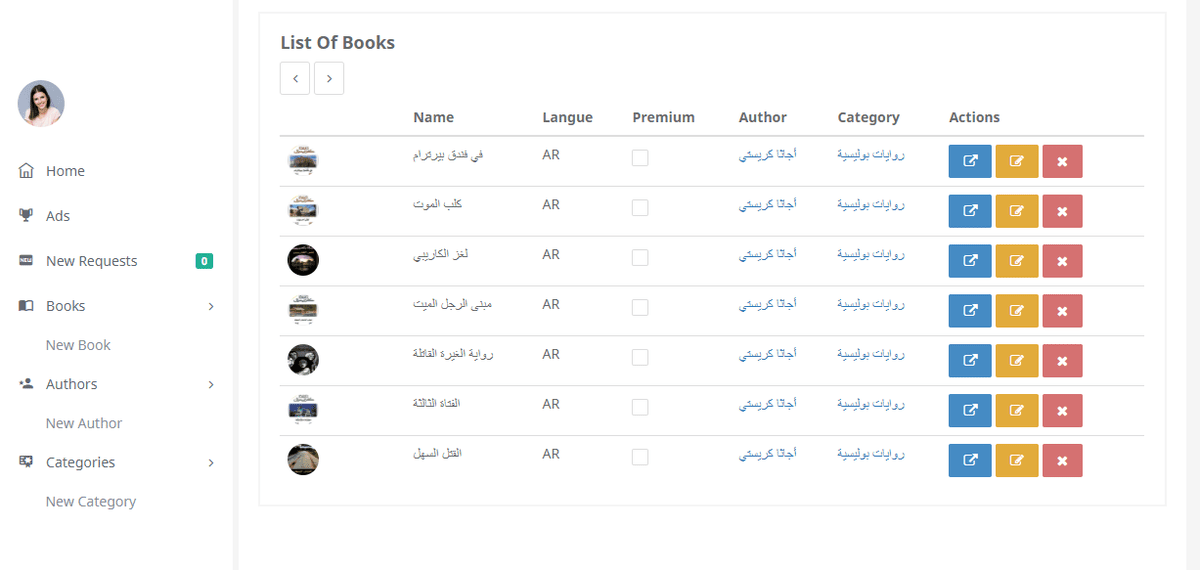Image resolution: width=1200 pixels, height=570 pixels.
Task: Select New Category under Categories
Action: [x=91, y=502]
